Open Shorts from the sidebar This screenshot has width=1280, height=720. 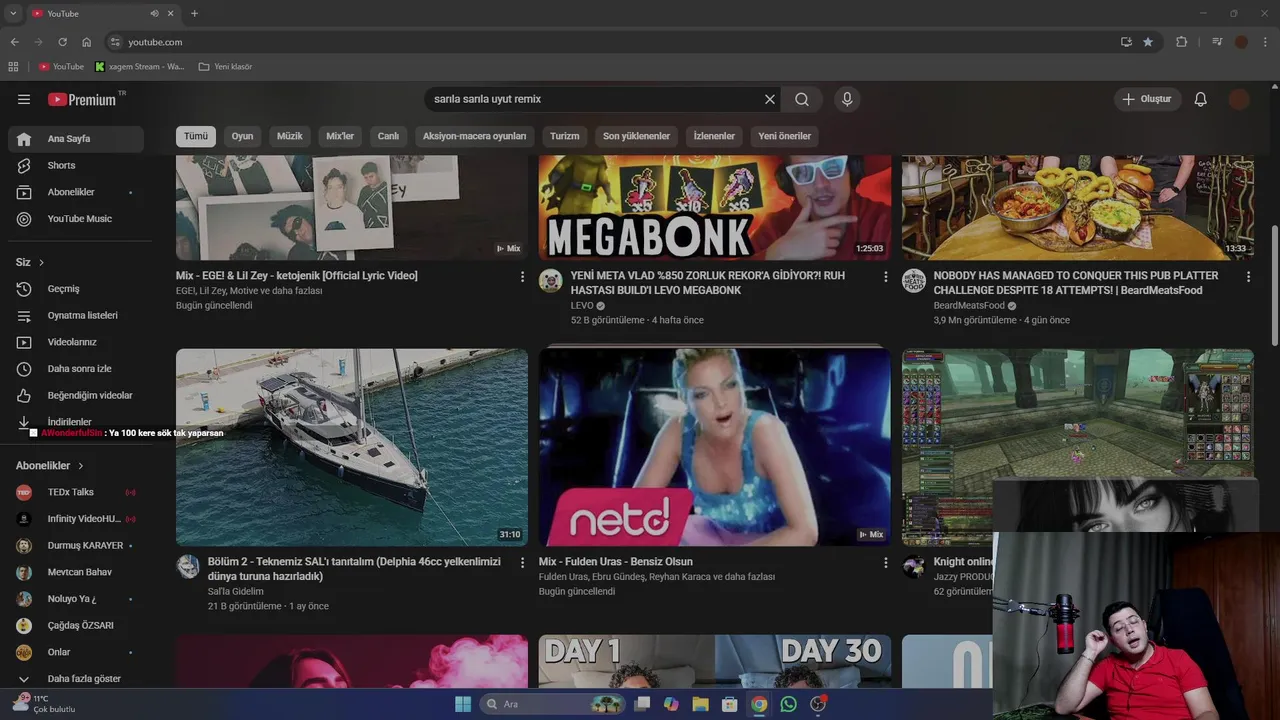coord(76,165)
